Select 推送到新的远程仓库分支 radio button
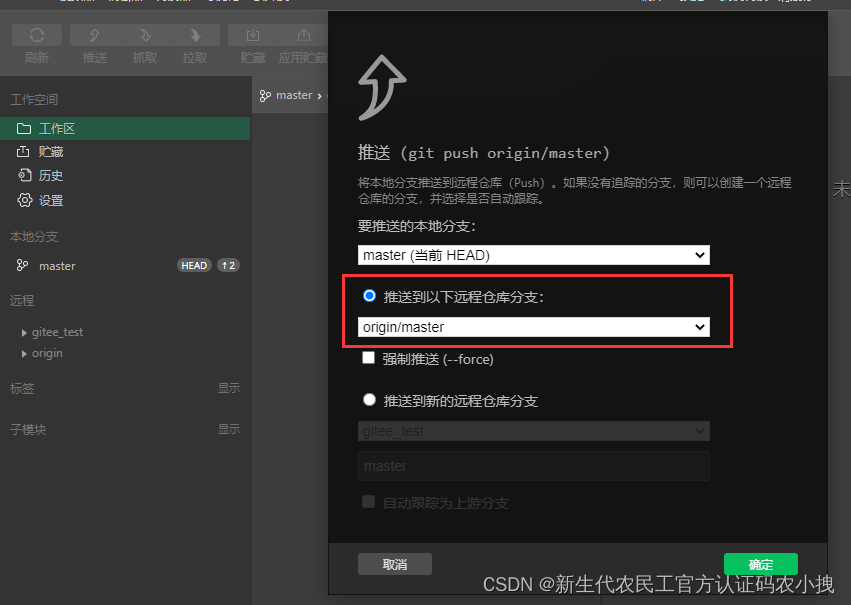The width and height of the screenshot is (851, 605). 370,400
